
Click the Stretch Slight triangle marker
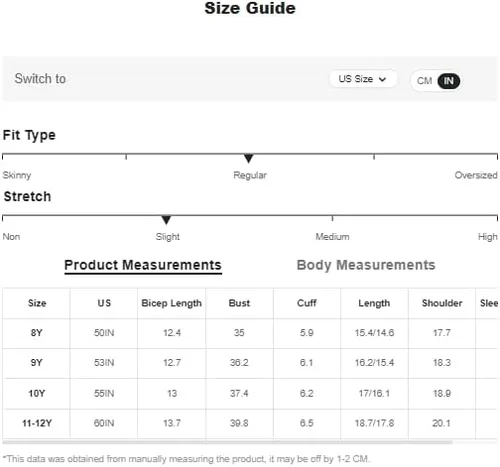(166, 220)
